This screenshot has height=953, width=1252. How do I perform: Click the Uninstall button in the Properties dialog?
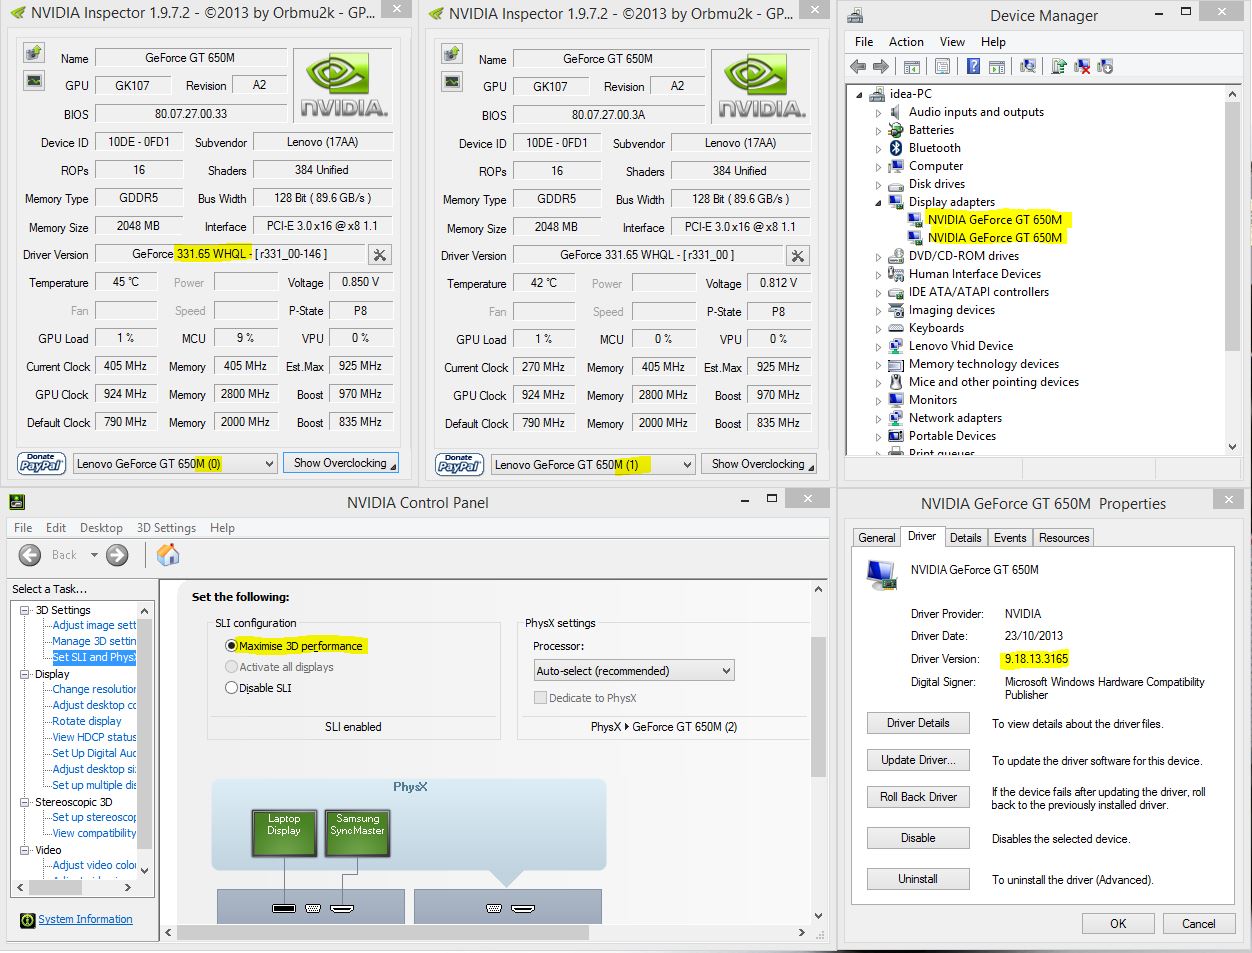pyautogui.click(x=918, y=879)
